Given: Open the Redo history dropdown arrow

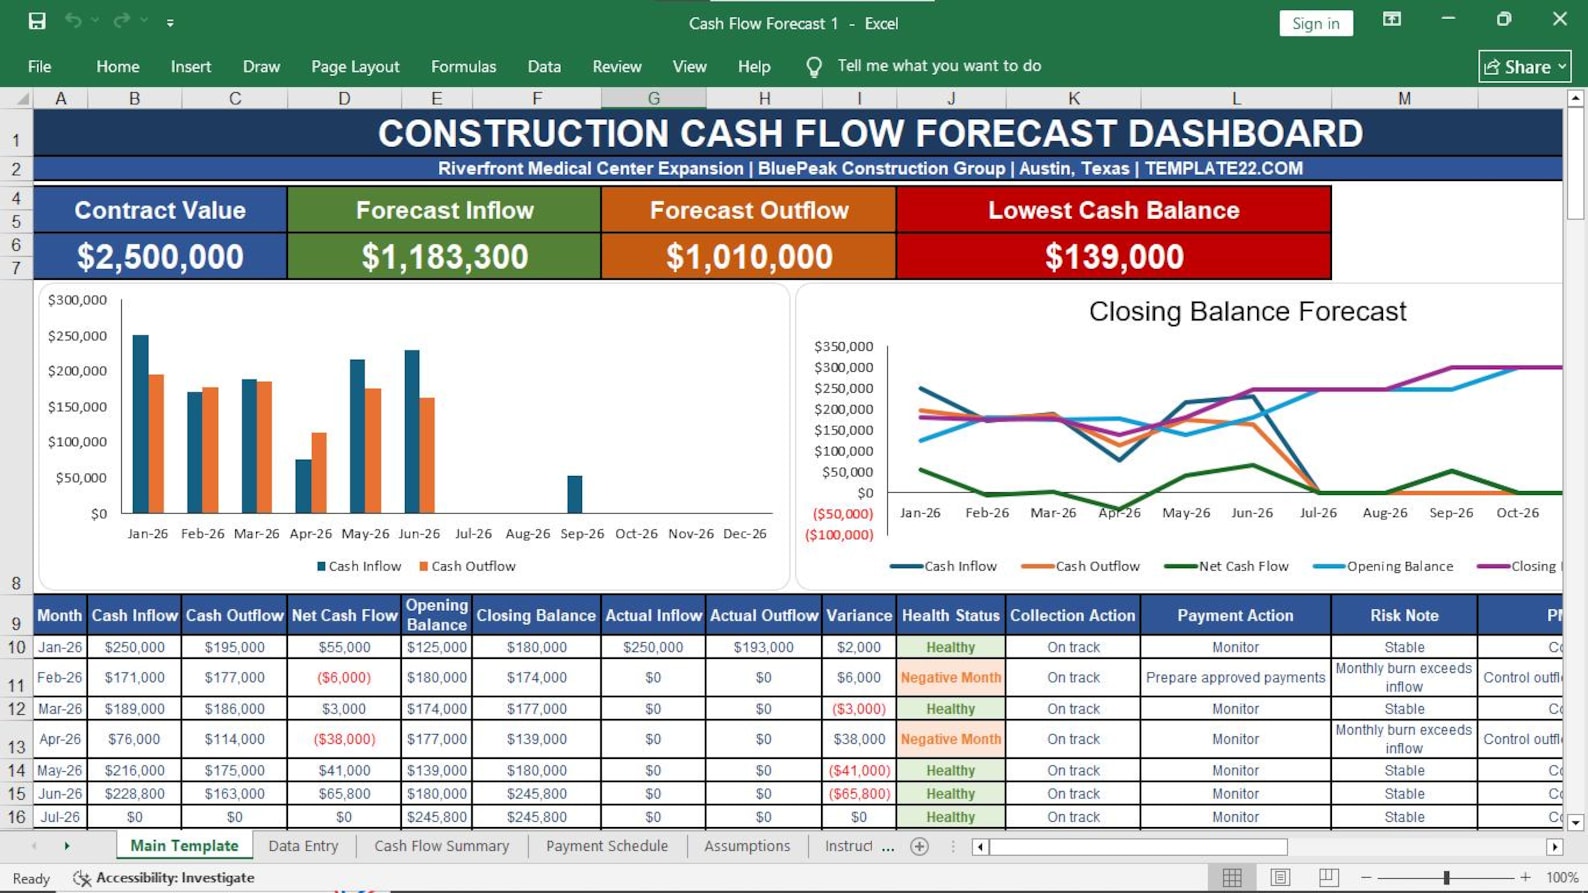Looking at the screenshot, I should (x=144, y=21).
